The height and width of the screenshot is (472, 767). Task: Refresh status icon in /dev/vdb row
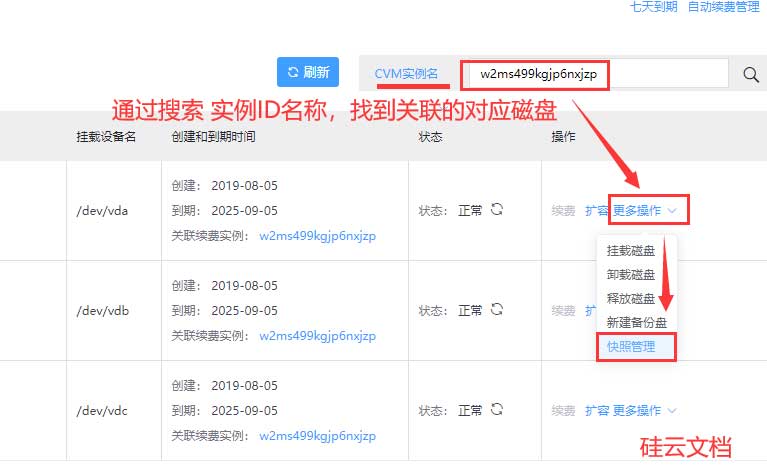coord(497,310)
